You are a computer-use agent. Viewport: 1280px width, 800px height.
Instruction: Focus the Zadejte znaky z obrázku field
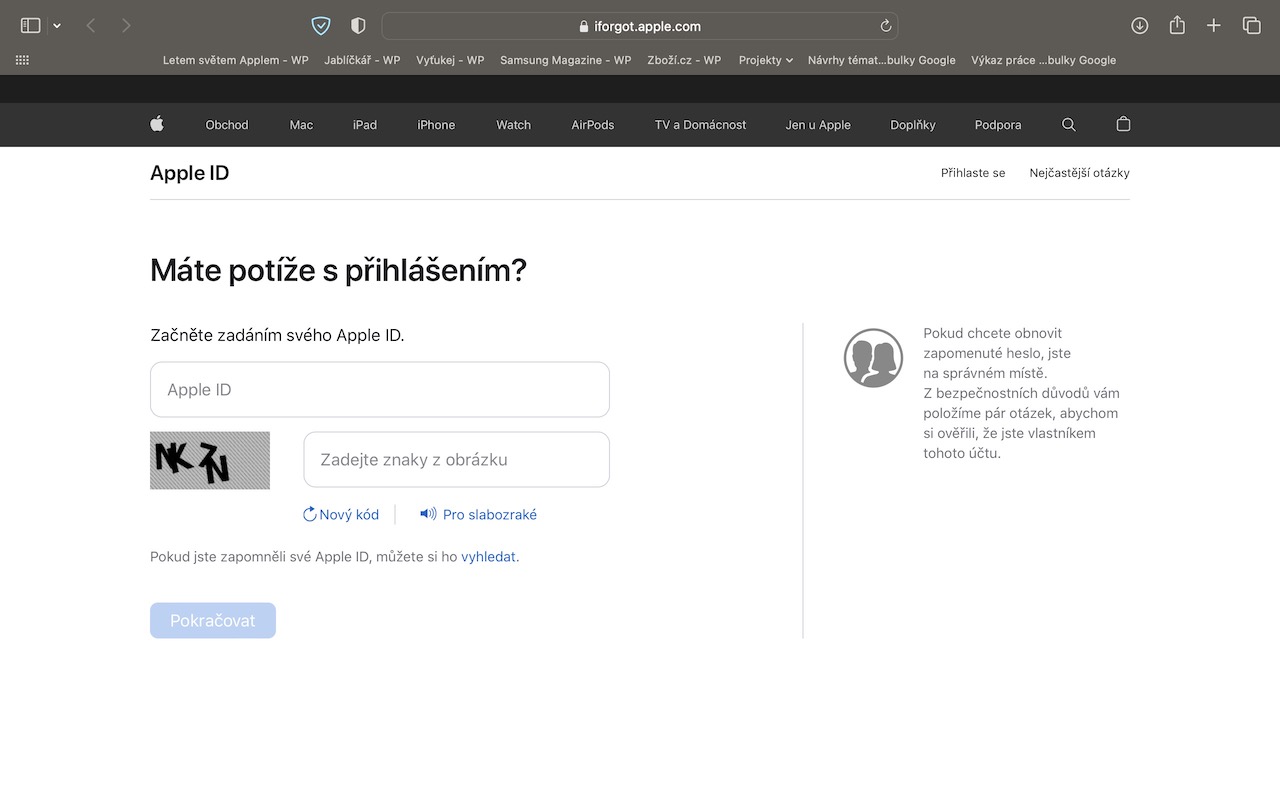pyautogui.click(x=457, y=460)
